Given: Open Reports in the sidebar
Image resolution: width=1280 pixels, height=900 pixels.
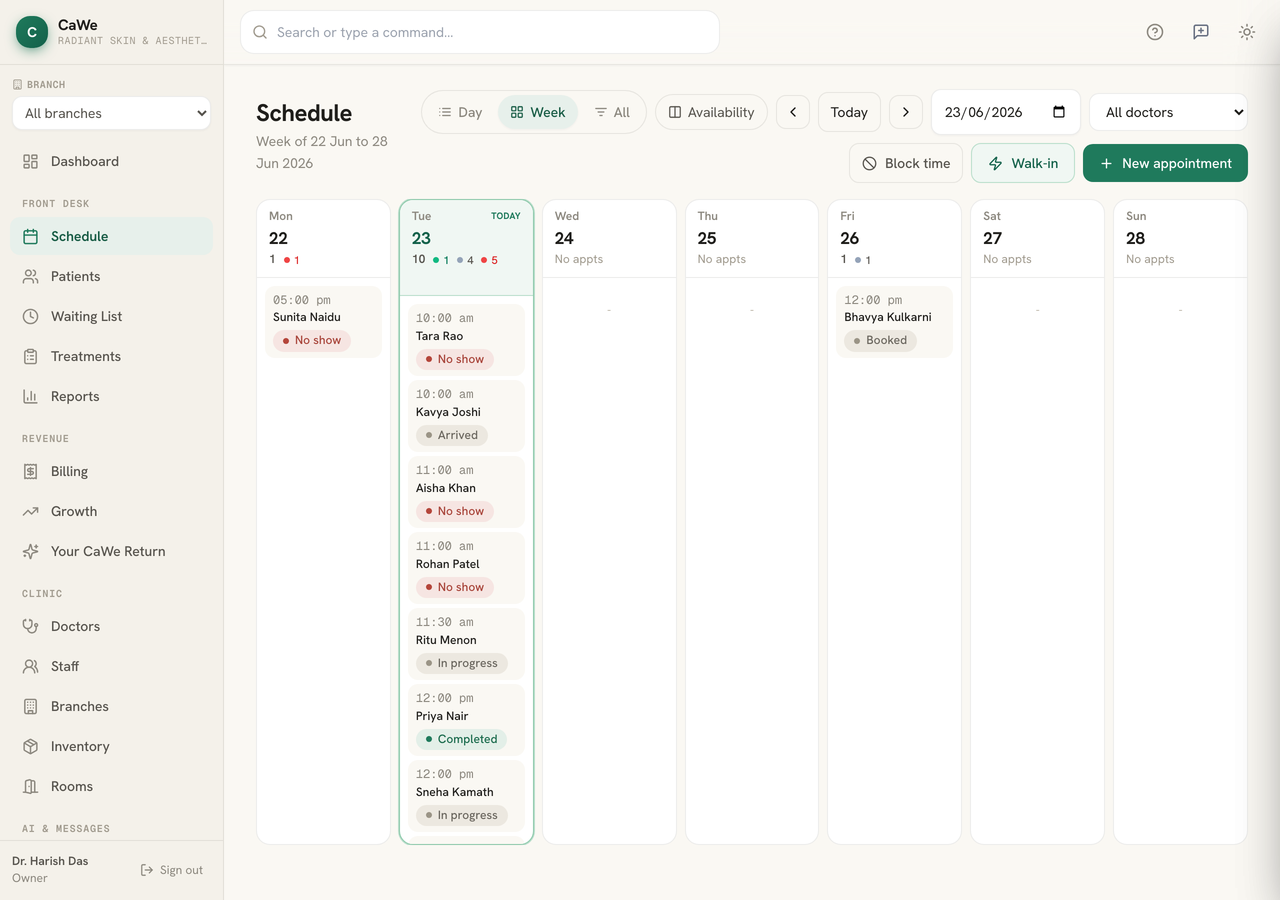Looking at the screenshot, I should [111, 396].
